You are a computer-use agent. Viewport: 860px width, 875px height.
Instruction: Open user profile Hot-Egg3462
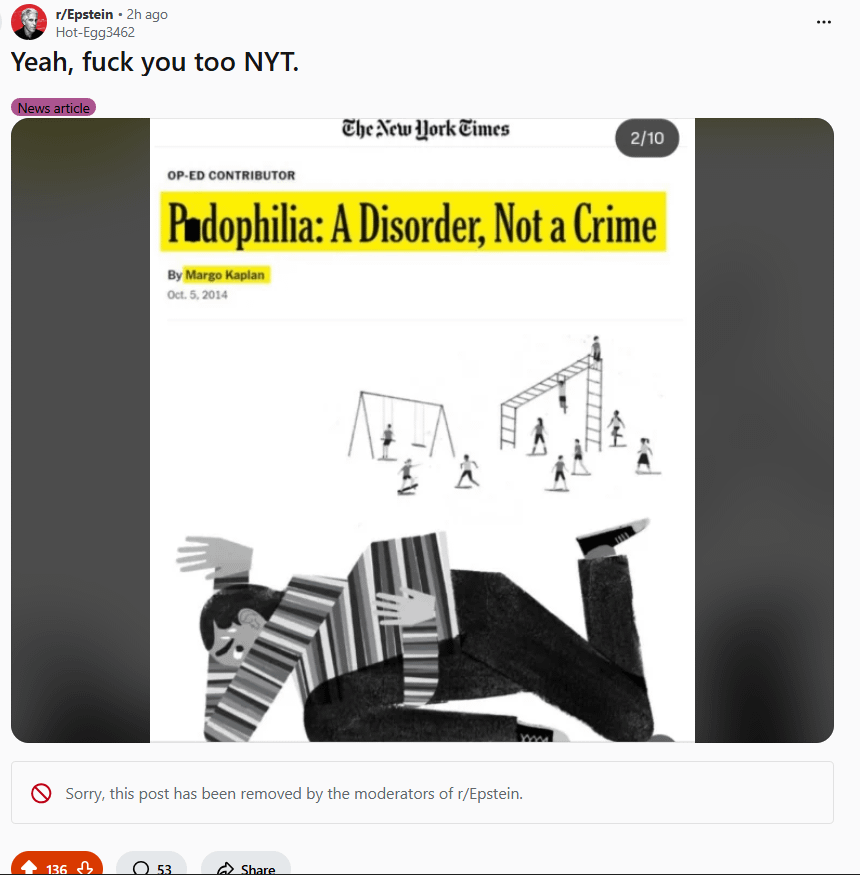coord(95,32)
